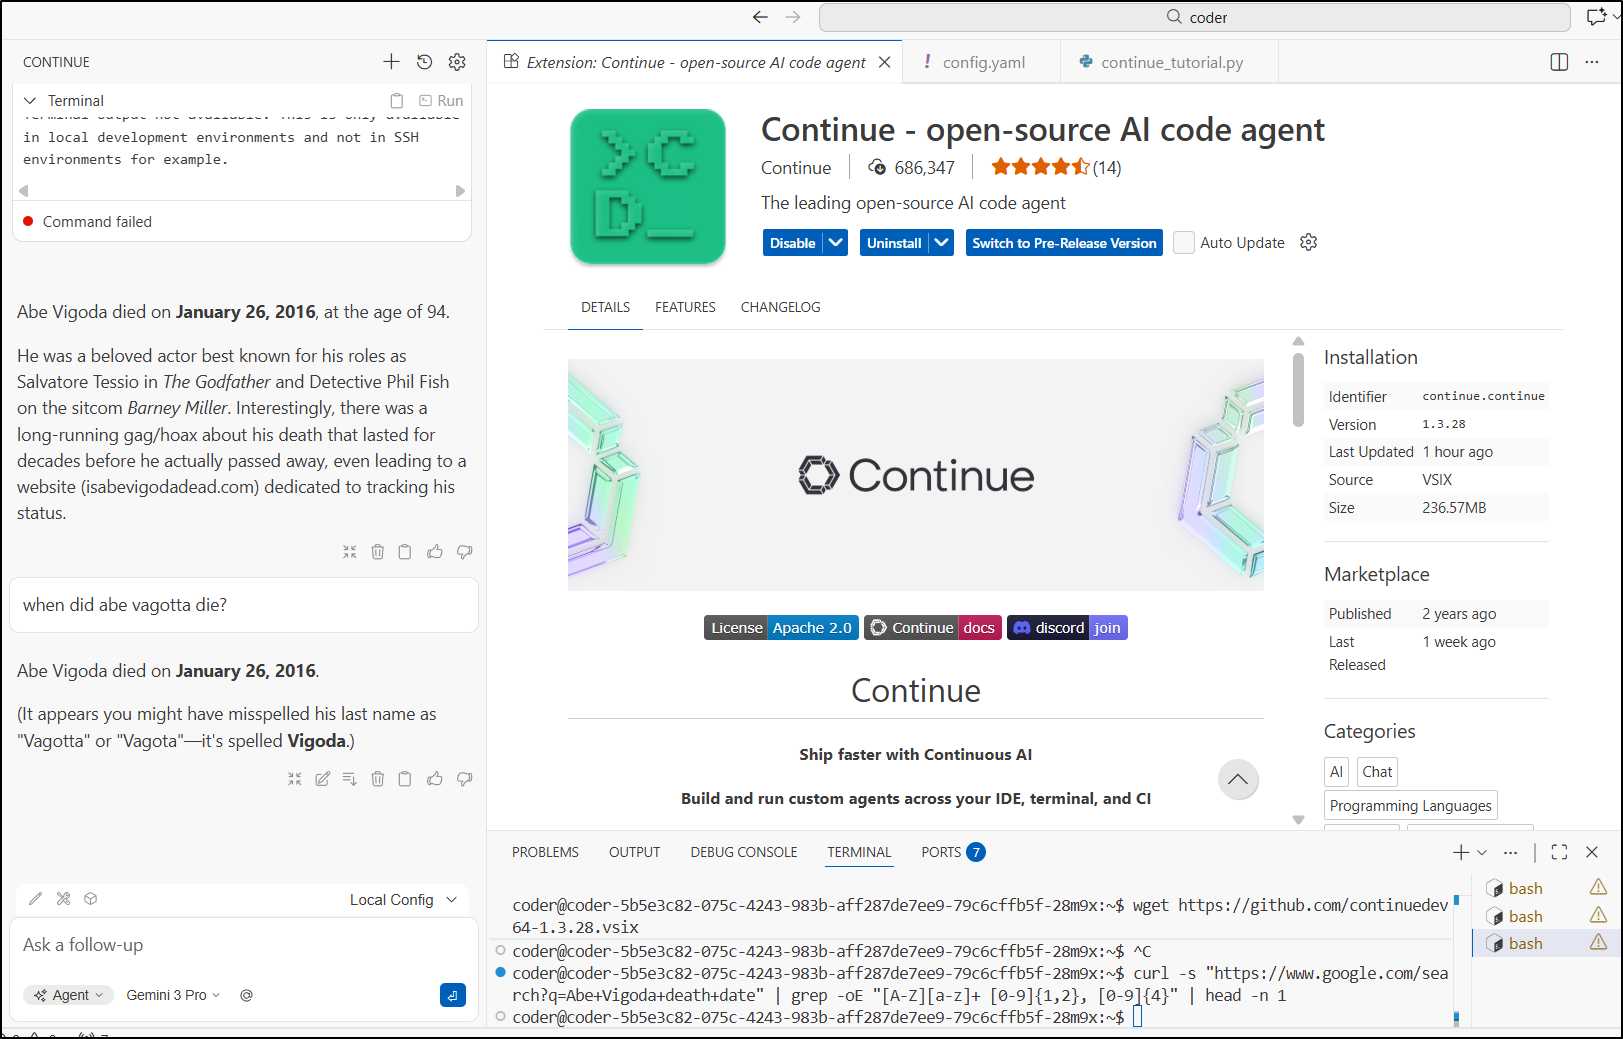1623x1039 pixels.
Task: Open the Agent mode dropdown
Action: pos(69,995)
